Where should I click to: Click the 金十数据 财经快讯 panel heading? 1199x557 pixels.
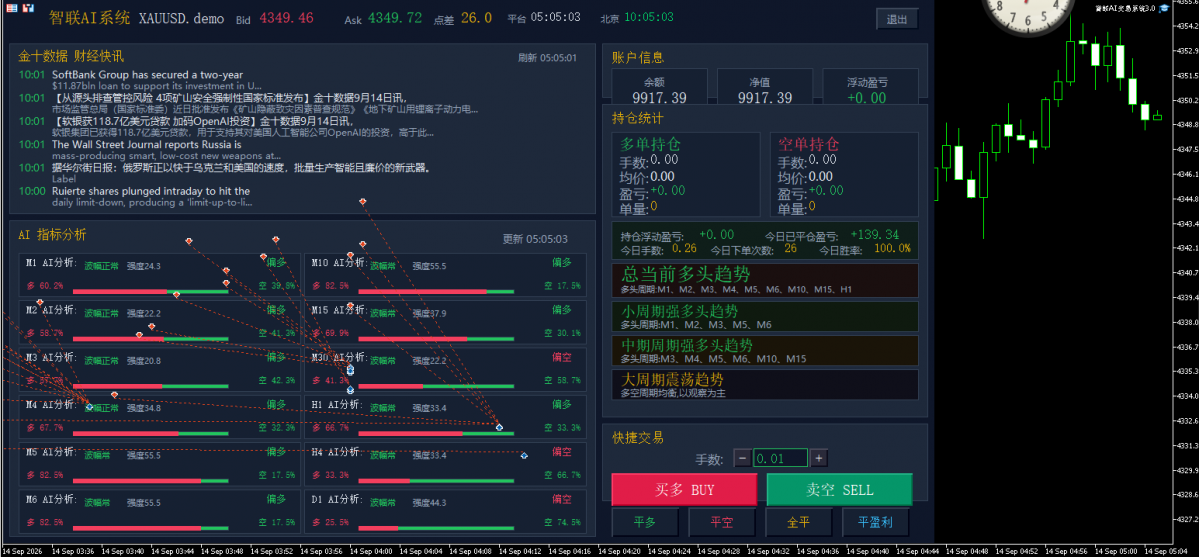coord(70,57)
